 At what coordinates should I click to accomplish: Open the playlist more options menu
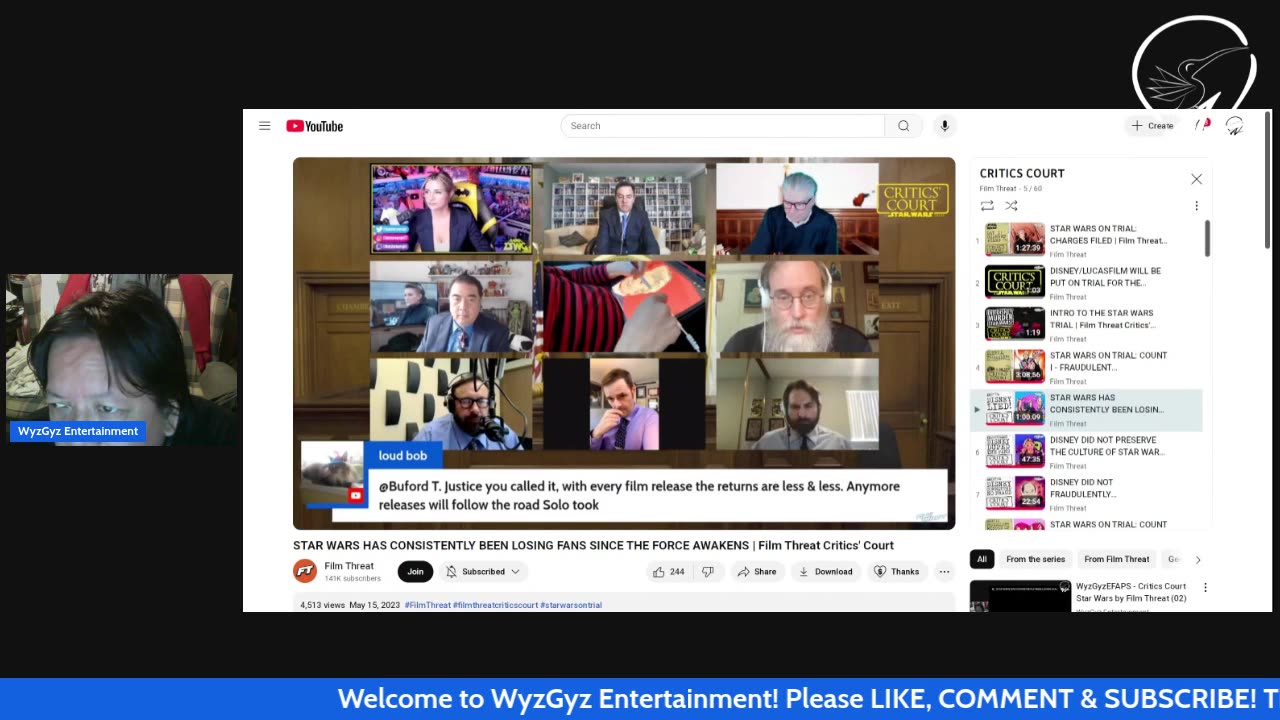tap(1196, 206)
